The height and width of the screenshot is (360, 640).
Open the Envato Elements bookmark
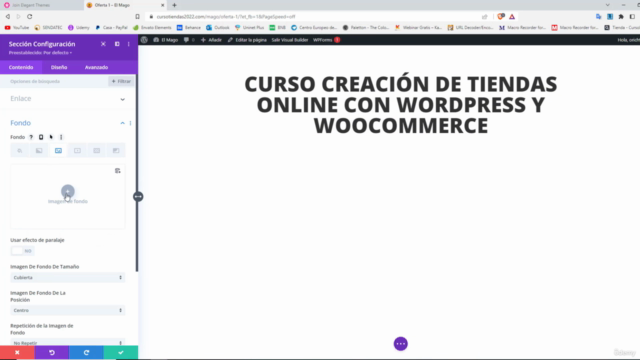point(152,28)
